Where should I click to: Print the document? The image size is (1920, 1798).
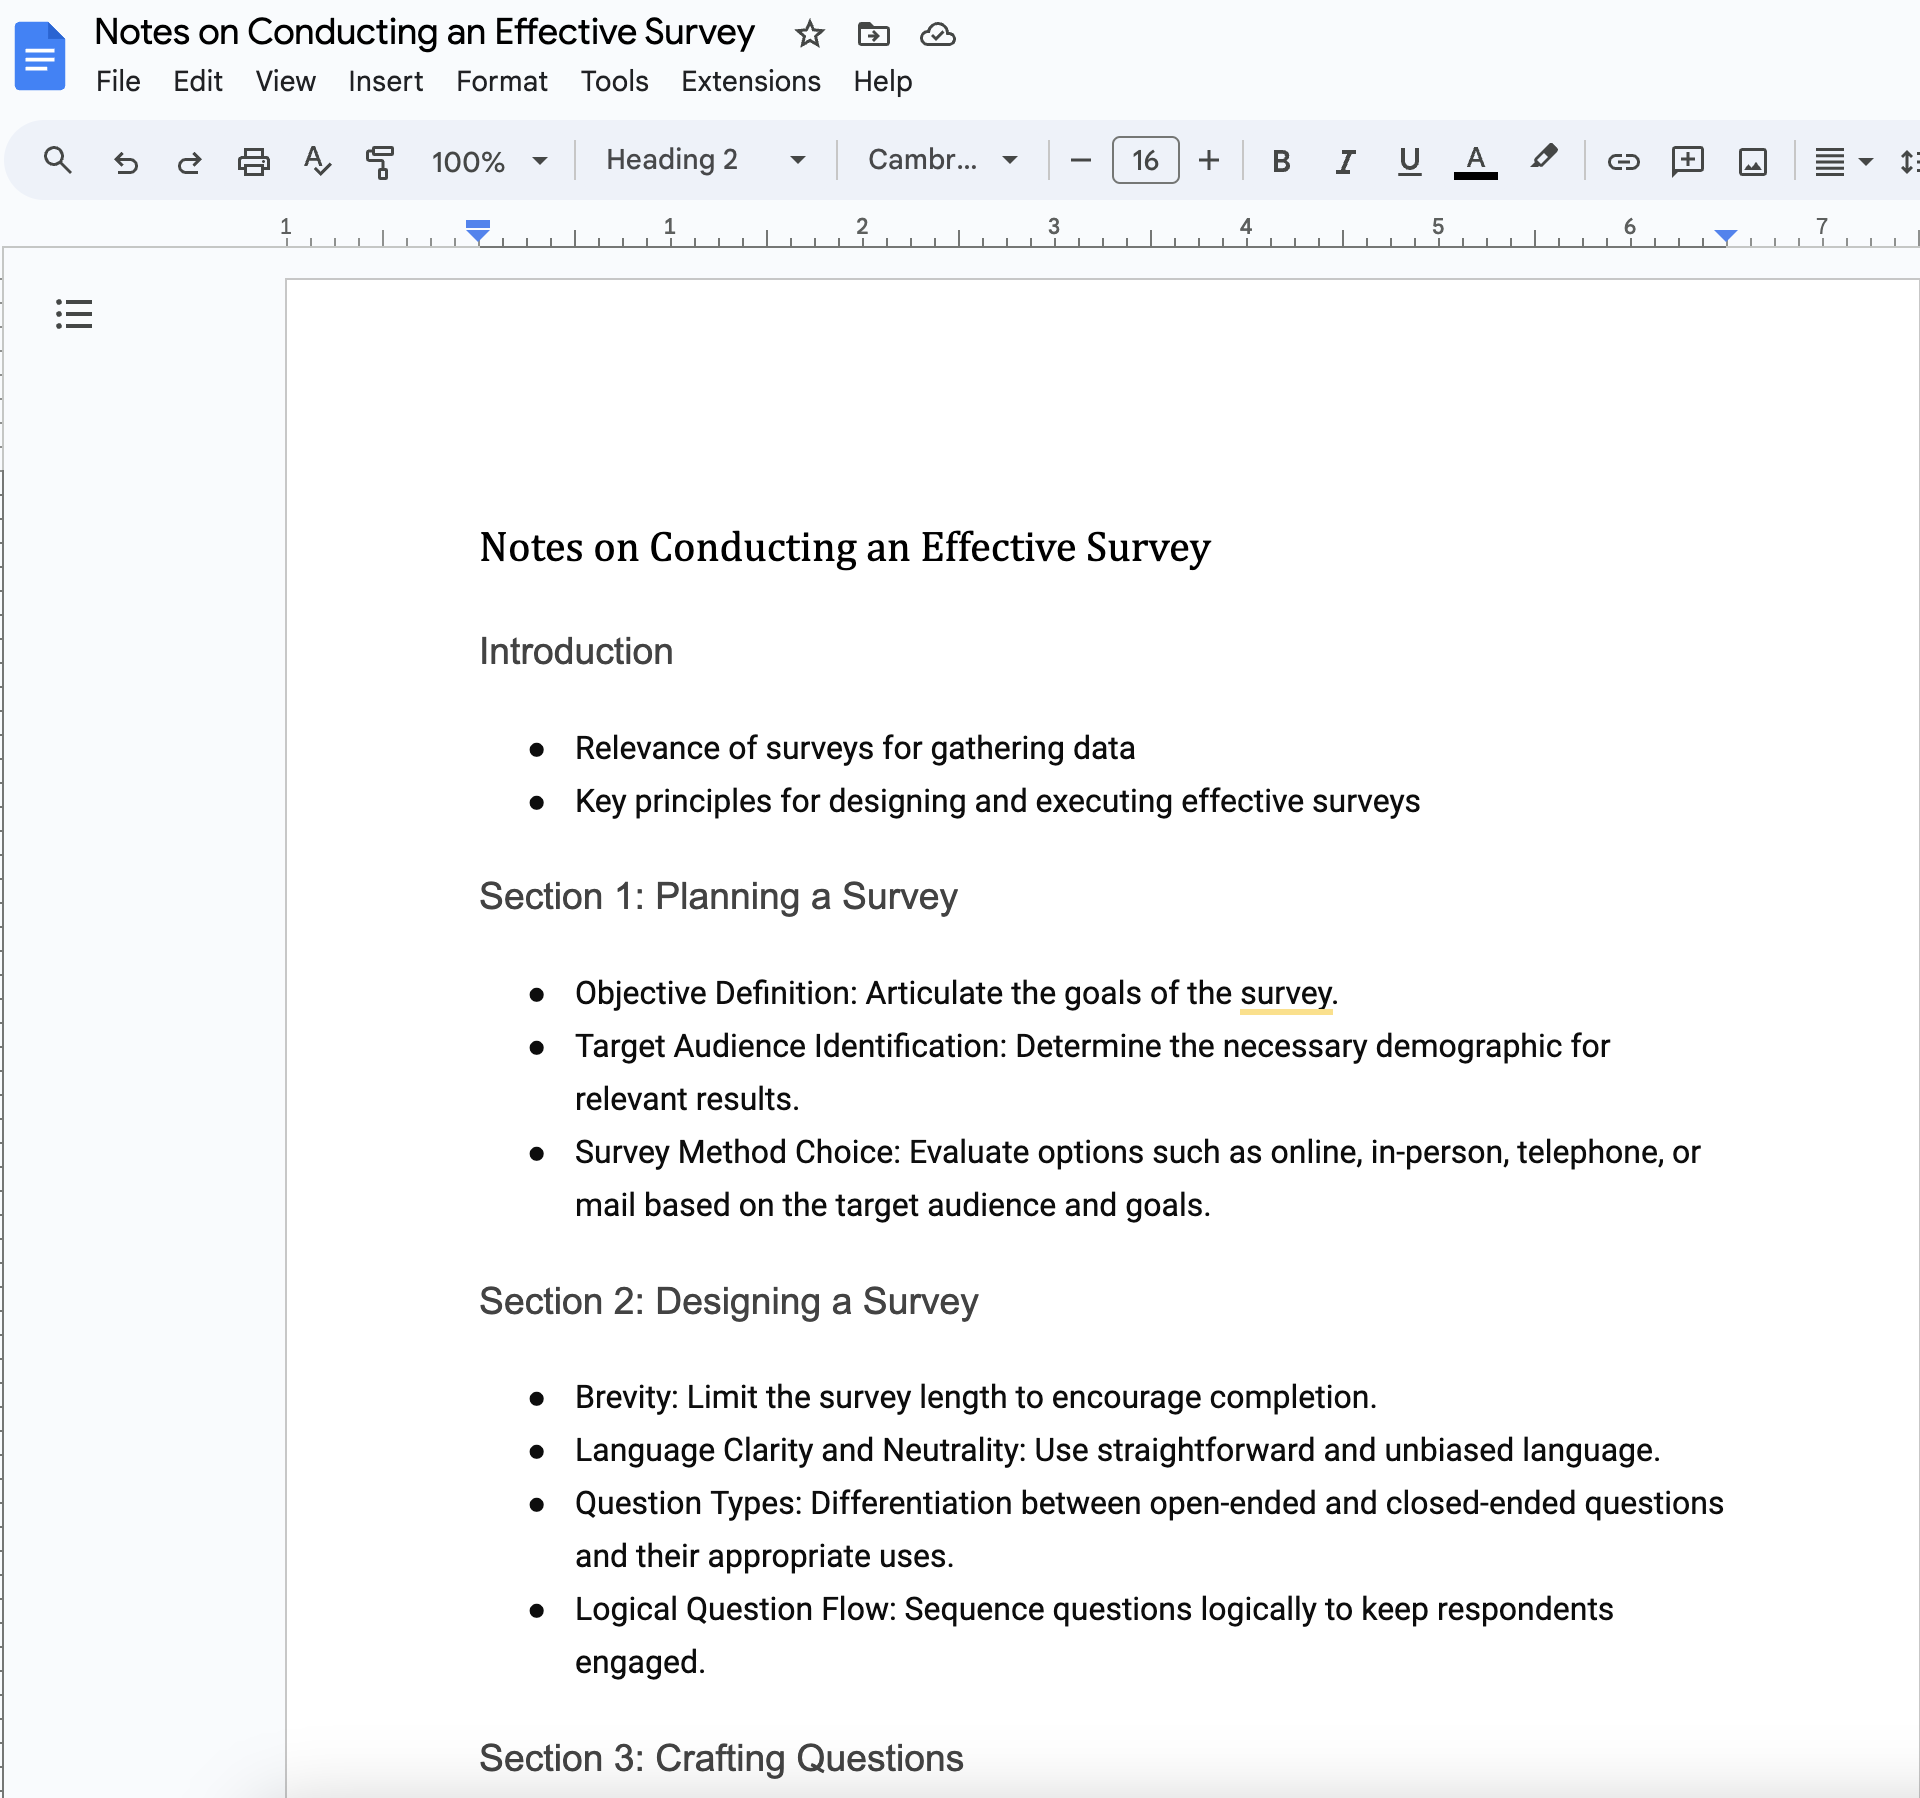[x=253, y=161]
